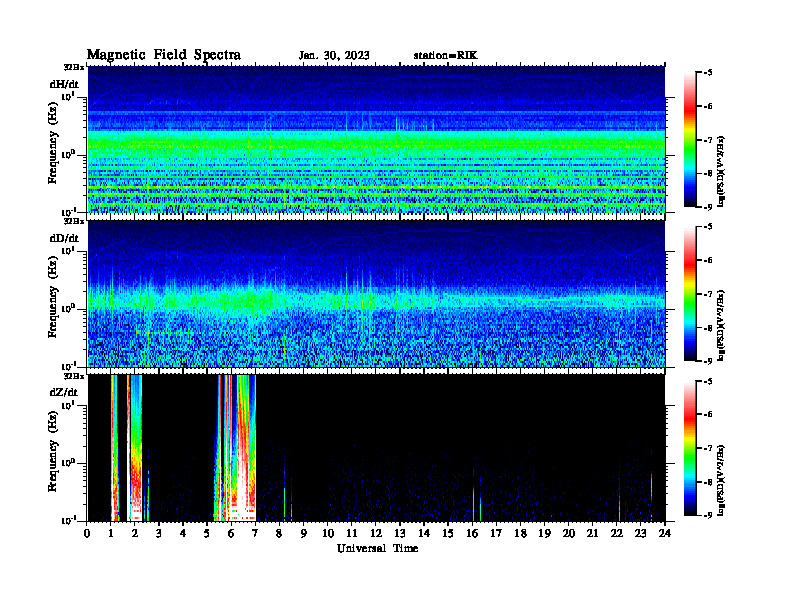Viewport: 792px width, 612px height.
Task: Click the "-7" value on dH/dt color bar
Action: [707, 140]
